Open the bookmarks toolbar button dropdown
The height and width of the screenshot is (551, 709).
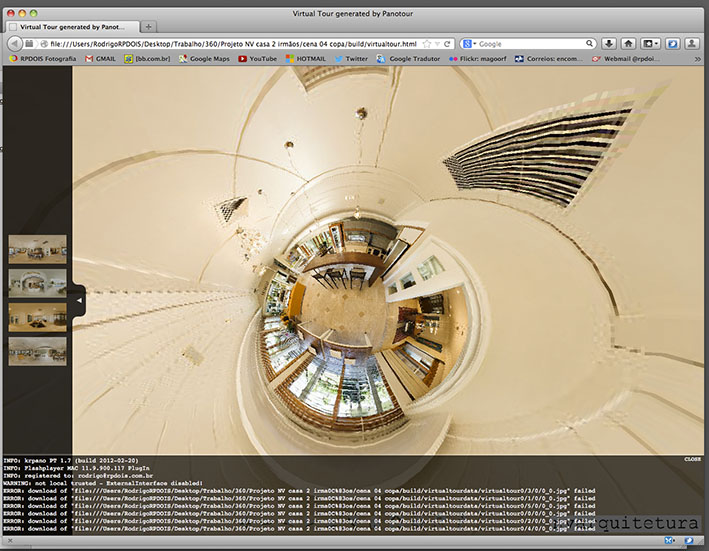pos(651,44)
